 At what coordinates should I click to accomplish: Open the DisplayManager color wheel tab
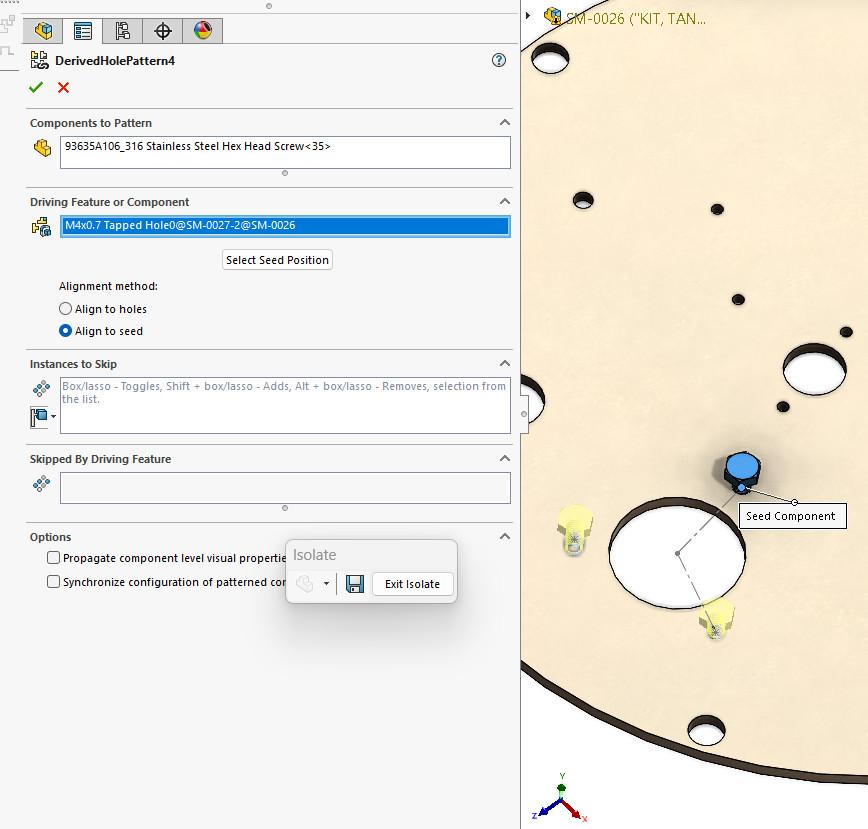[203, 31]
